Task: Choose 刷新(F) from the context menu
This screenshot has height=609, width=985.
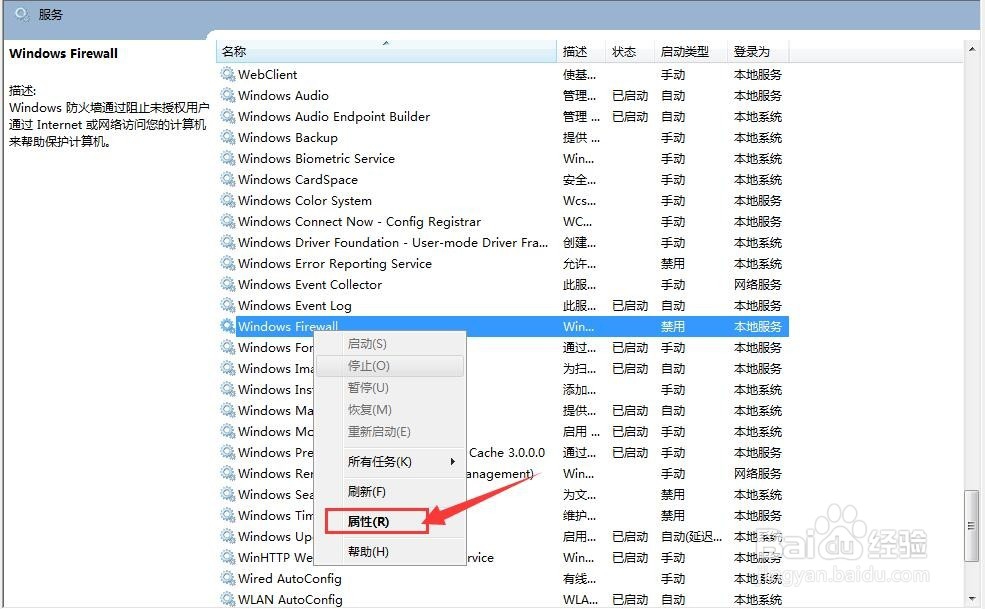Action: (389, 491)
